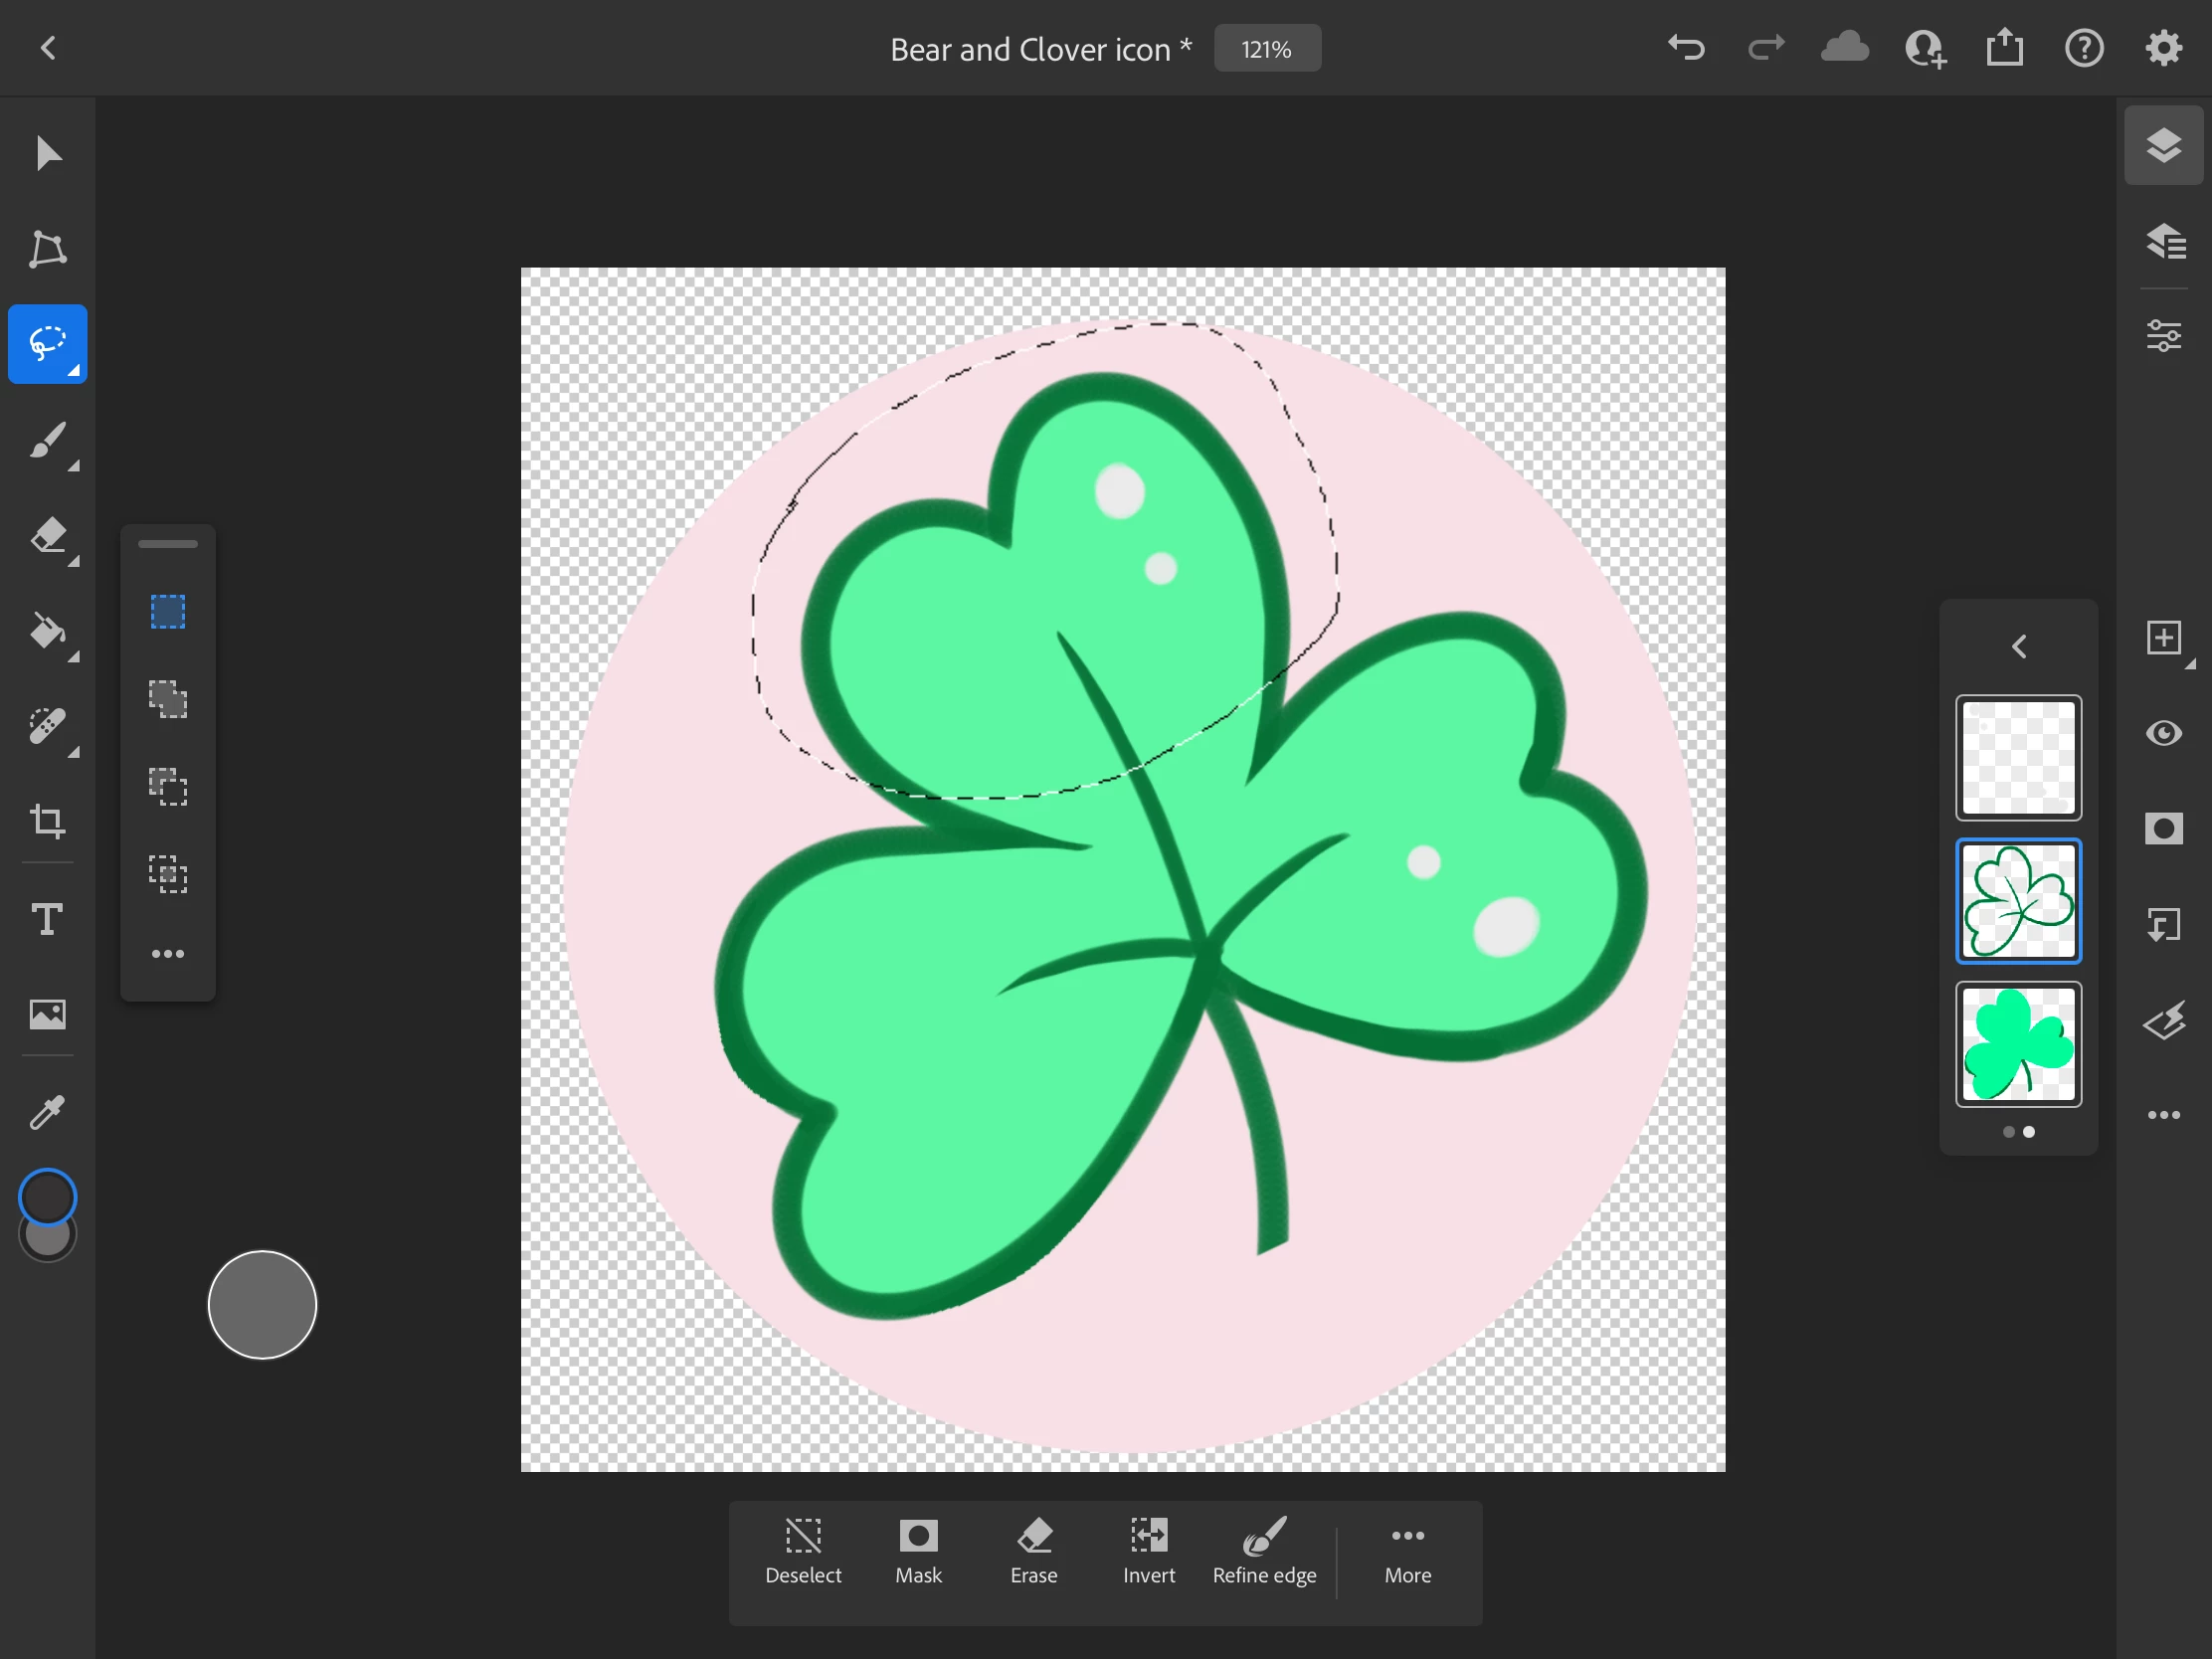Enable Add to selection mode
The height and width of the screenshot is (1659, 2212).
click(x=168, y=699)
